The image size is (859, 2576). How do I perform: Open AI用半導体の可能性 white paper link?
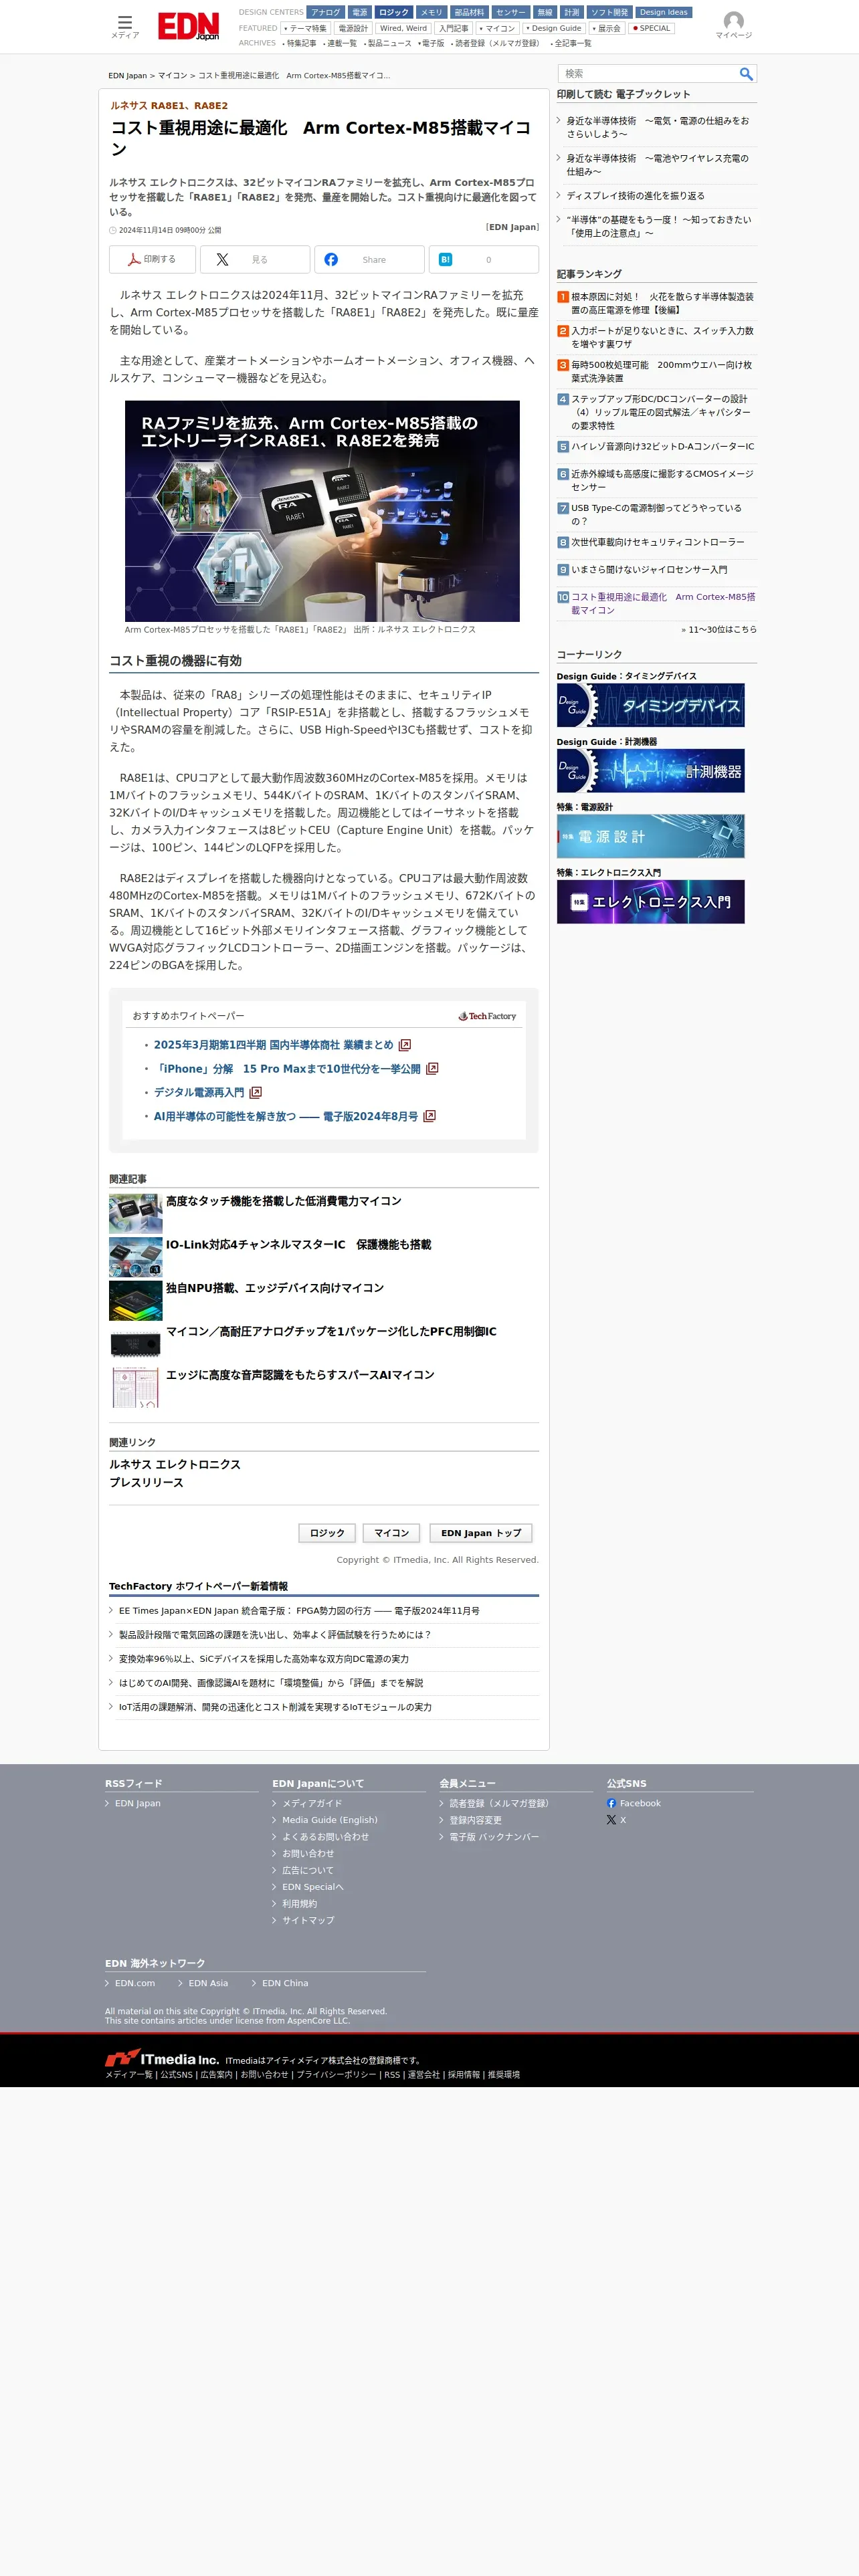286,1117
